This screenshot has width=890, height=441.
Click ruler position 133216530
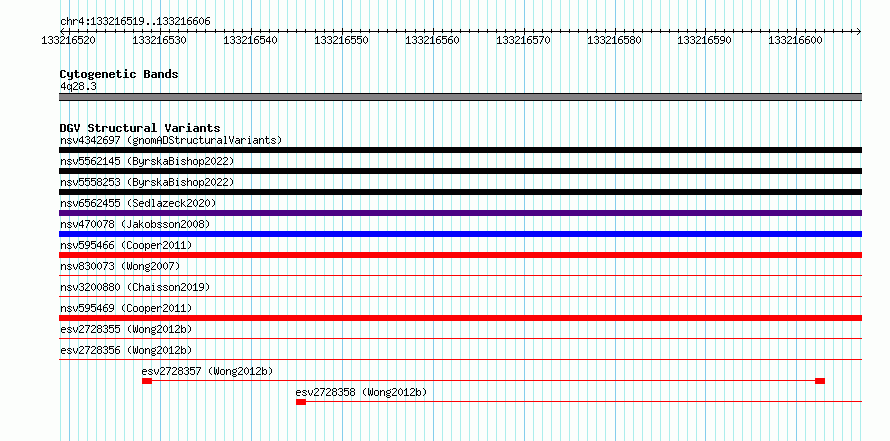click(x=159, y=40)
